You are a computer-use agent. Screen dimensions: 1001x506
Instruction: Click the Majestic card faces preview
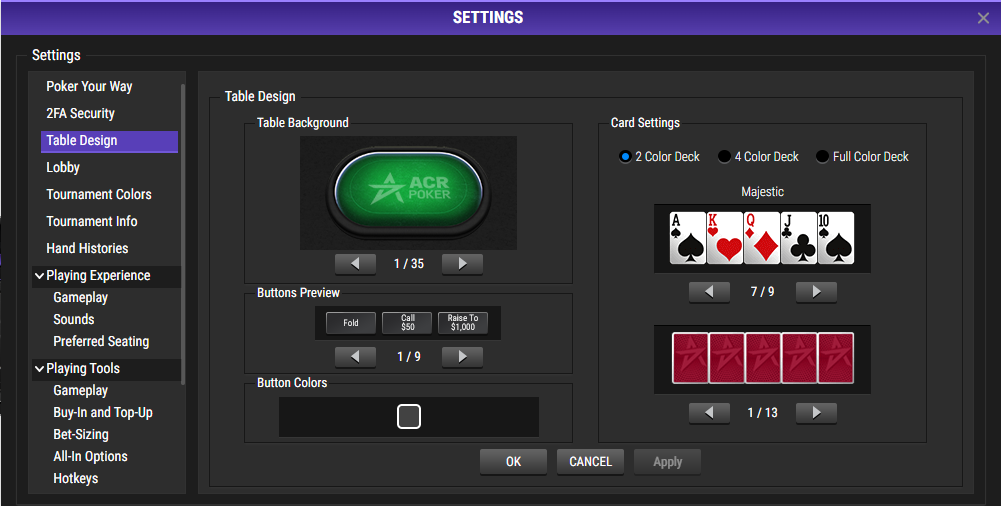(x=762, y=239)
